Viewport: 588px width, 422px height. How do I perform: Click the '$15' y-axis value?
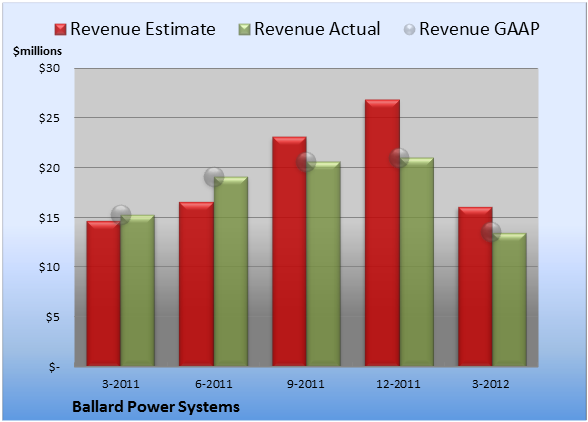click(50, 218)
